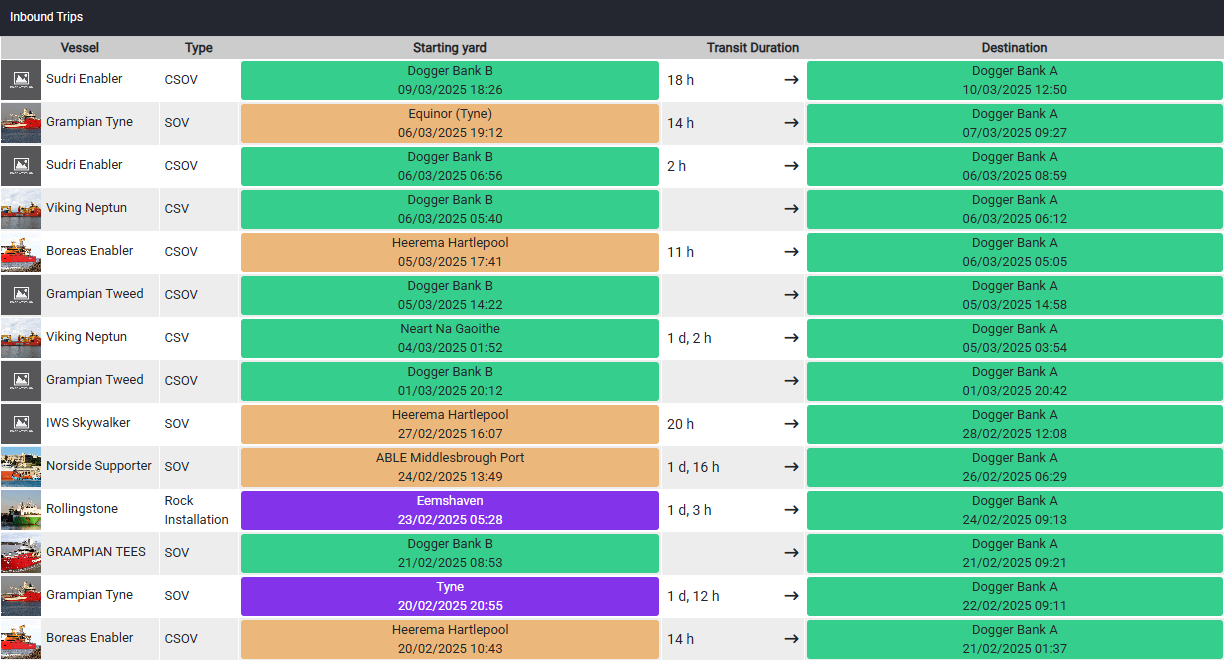The width and height of the screenshot is (1224, 660).
Task: Click the Inbound Trips panel title
Action: click(47, 17)
